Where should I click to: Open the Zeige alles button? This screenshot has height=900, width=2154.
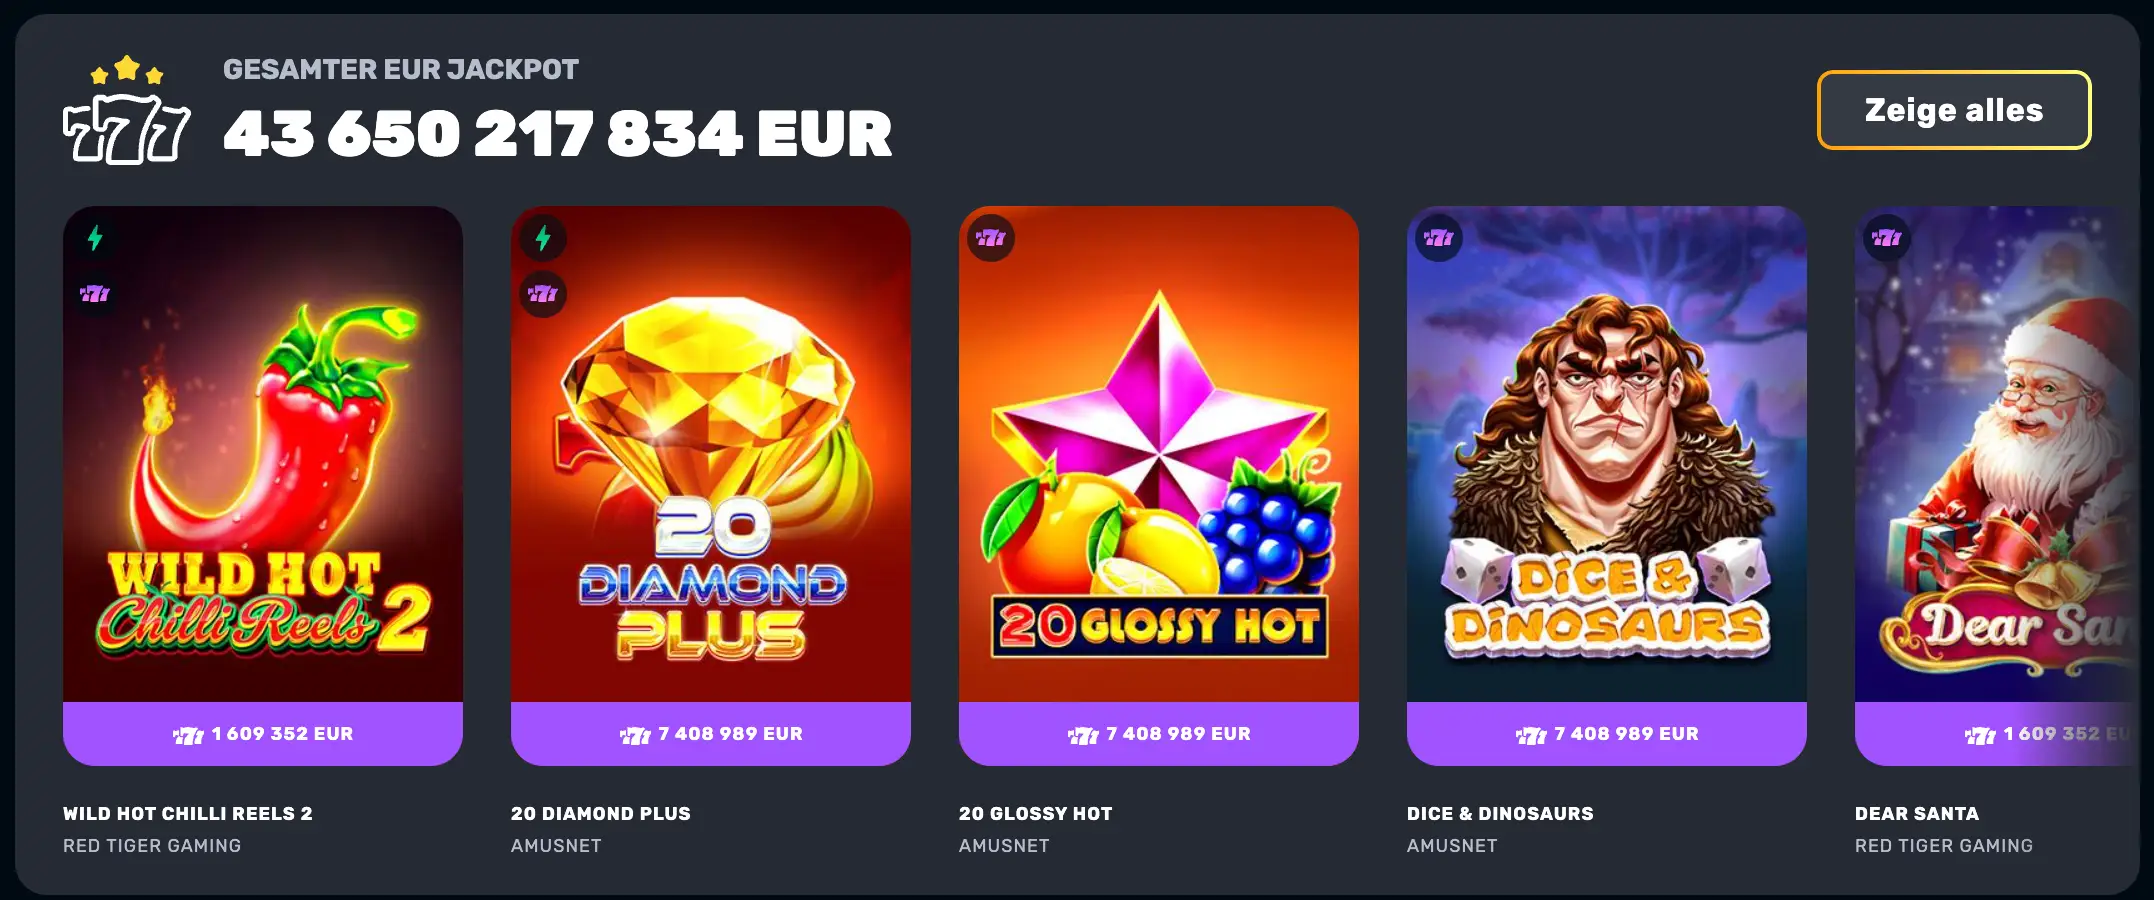pos(1954,110)
